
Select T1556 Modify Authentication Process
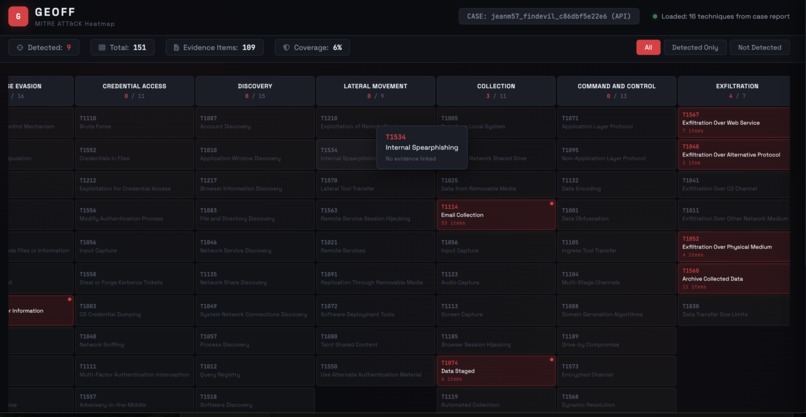(134, 214)
